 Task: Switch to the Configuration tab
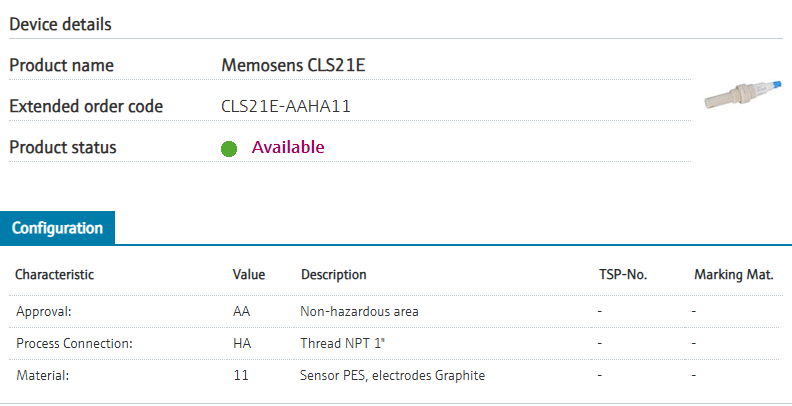(57, 228)
